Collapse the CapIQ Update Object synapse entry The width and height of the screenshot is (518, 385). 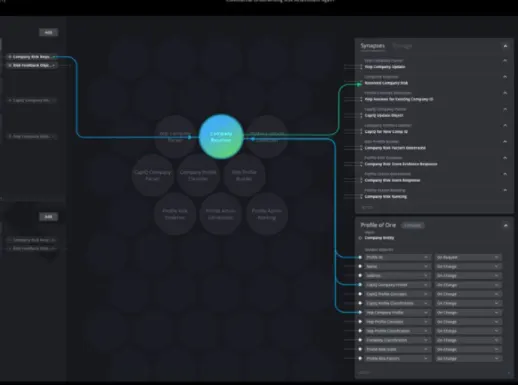pos(505,109)
